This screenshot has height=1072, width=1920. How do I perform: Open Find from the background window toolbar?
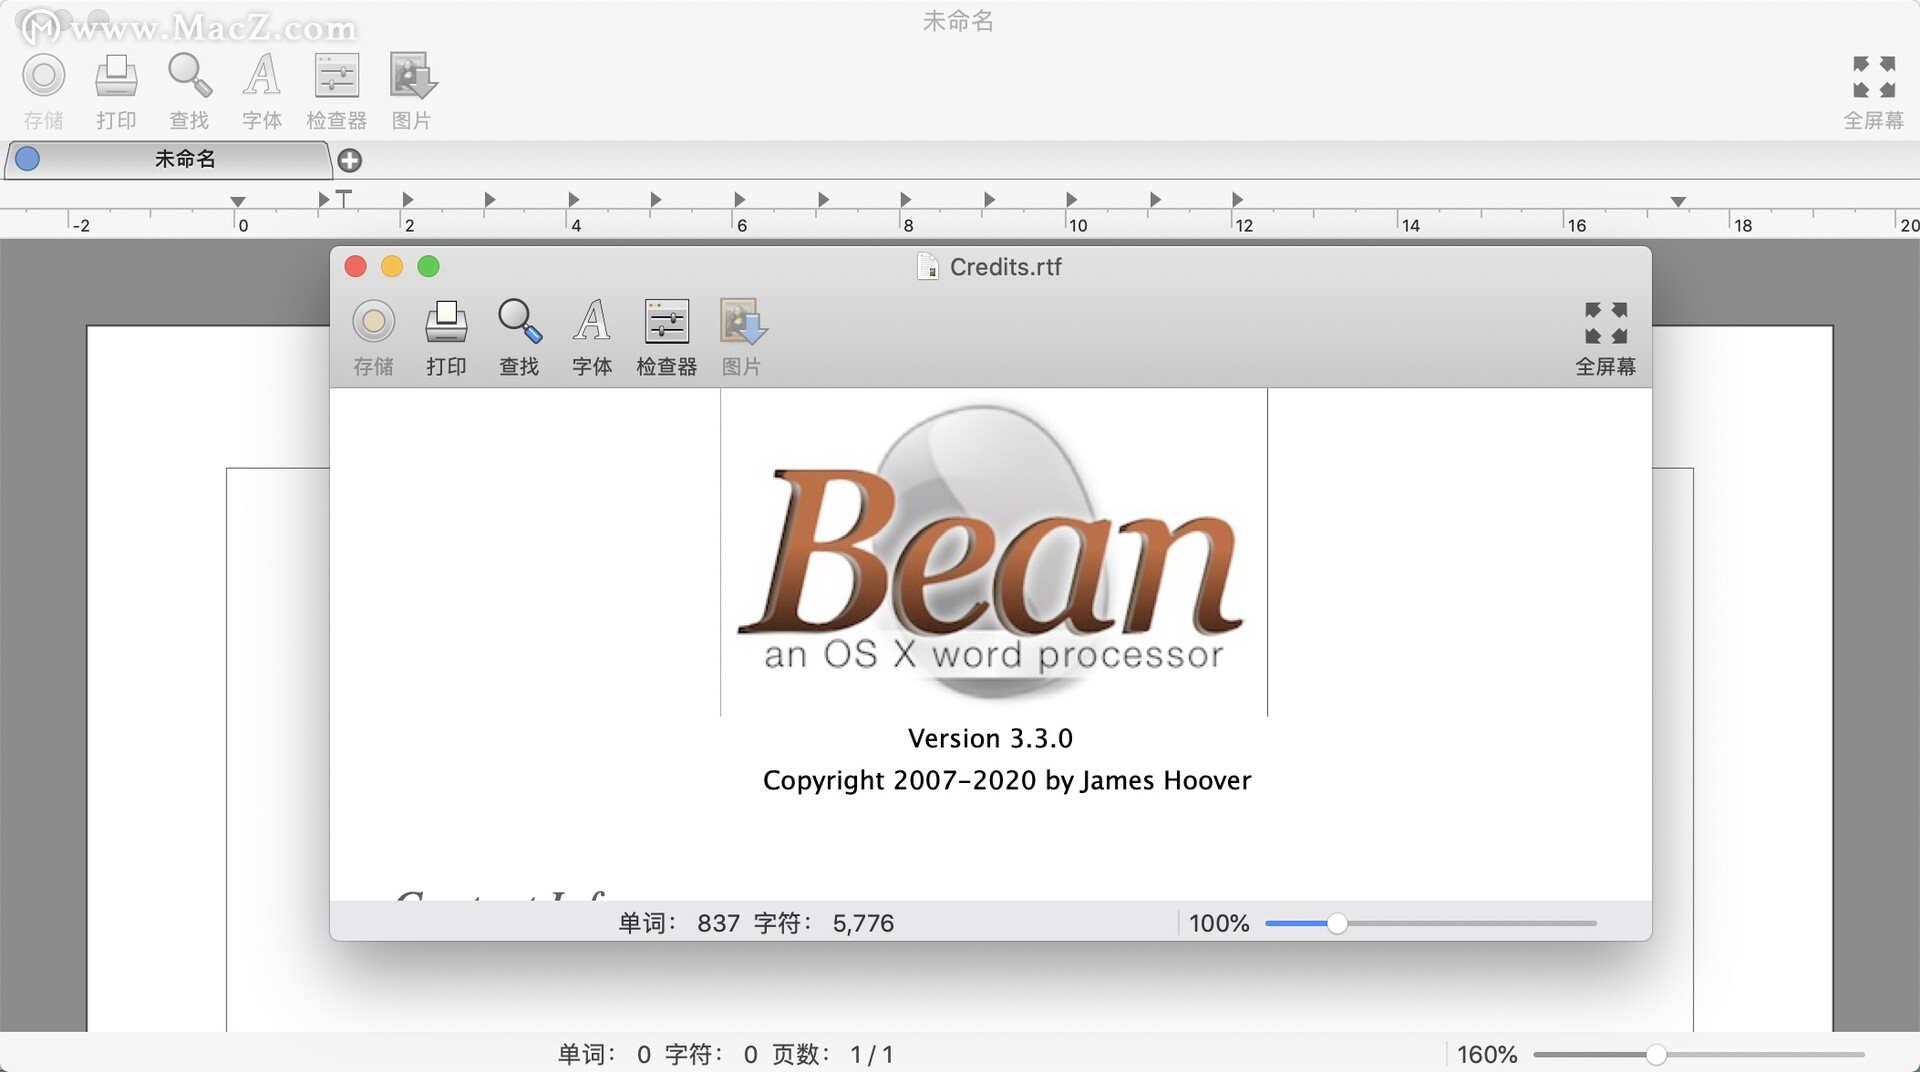coord(189,77)
